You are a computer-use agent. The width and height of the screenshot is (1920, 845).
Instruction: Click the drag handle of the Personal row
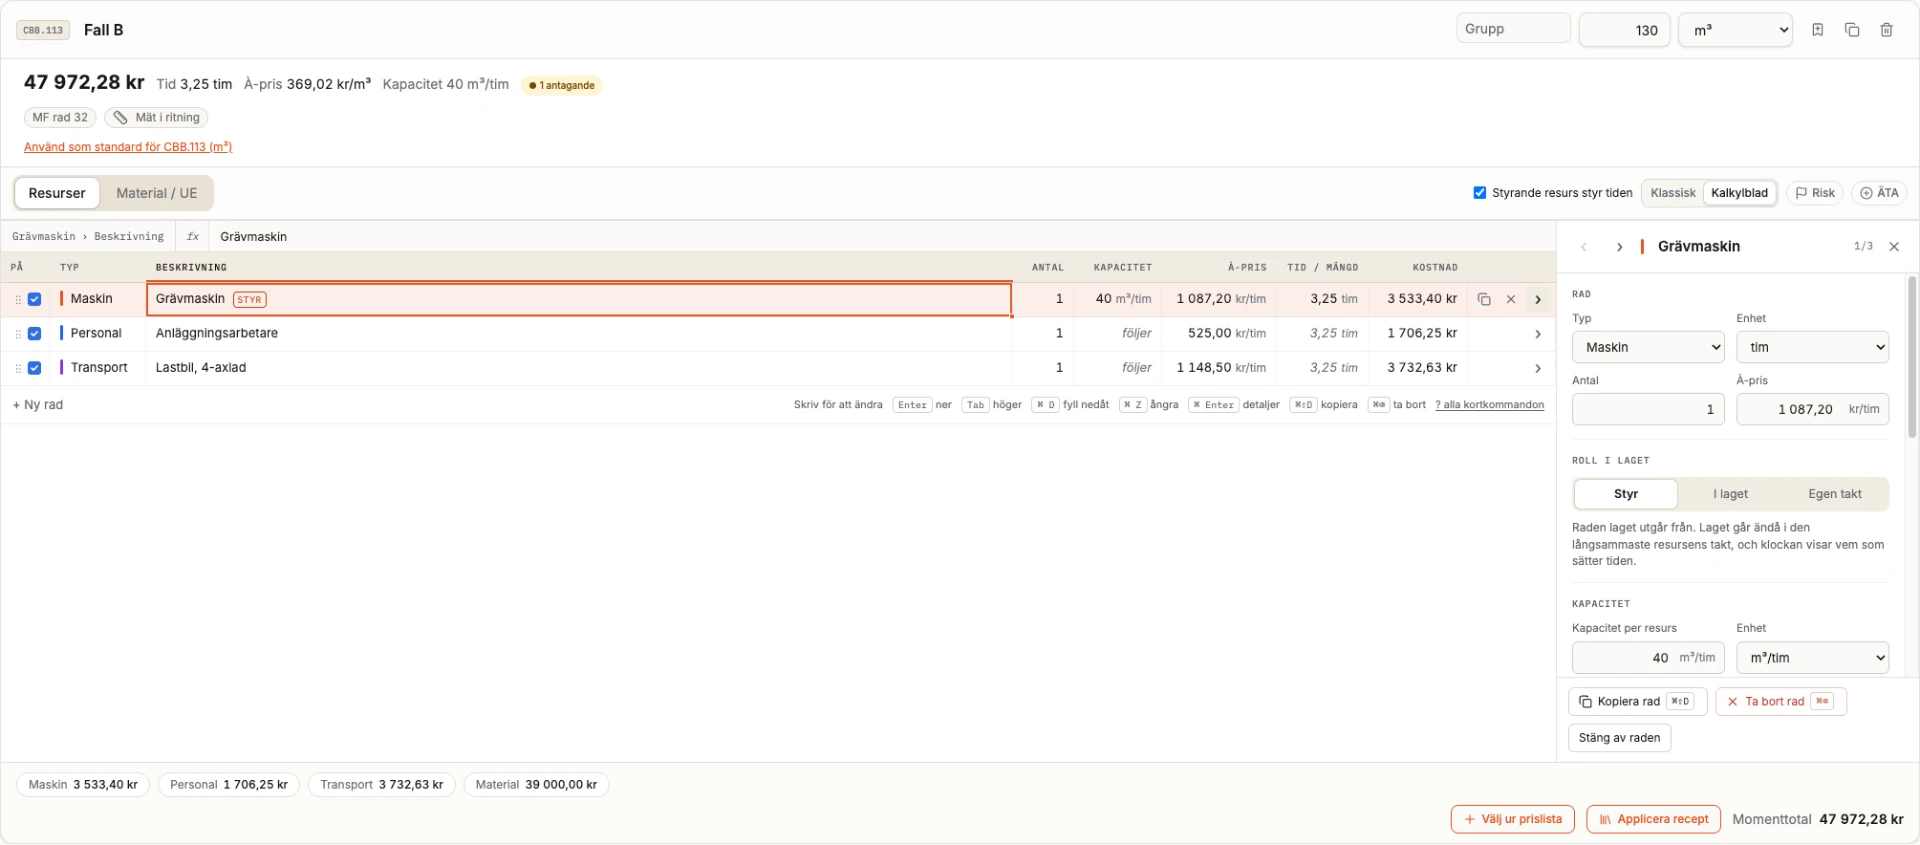(18, 334)
